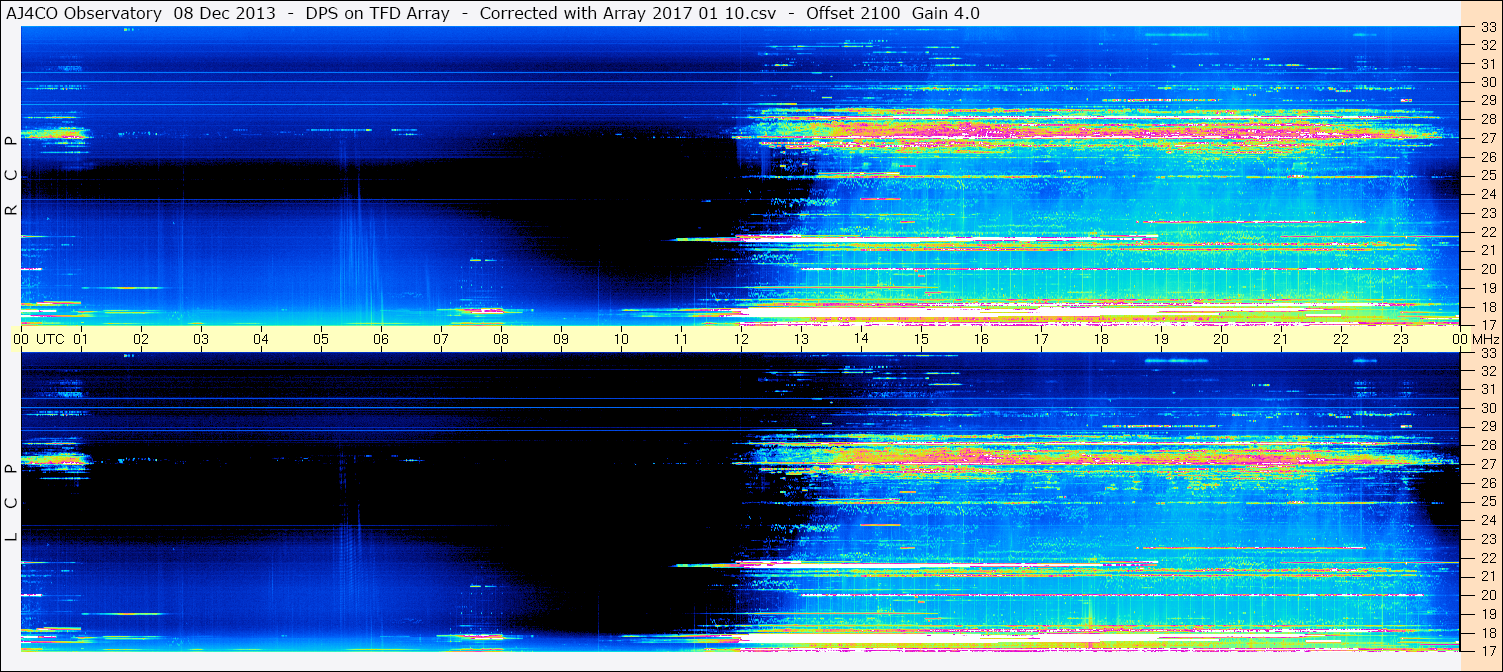Click the 15 hour label on UTC axis
The height and width of the screenshot is (672, 1503).
pyautogui.click(x=921, y=339)
